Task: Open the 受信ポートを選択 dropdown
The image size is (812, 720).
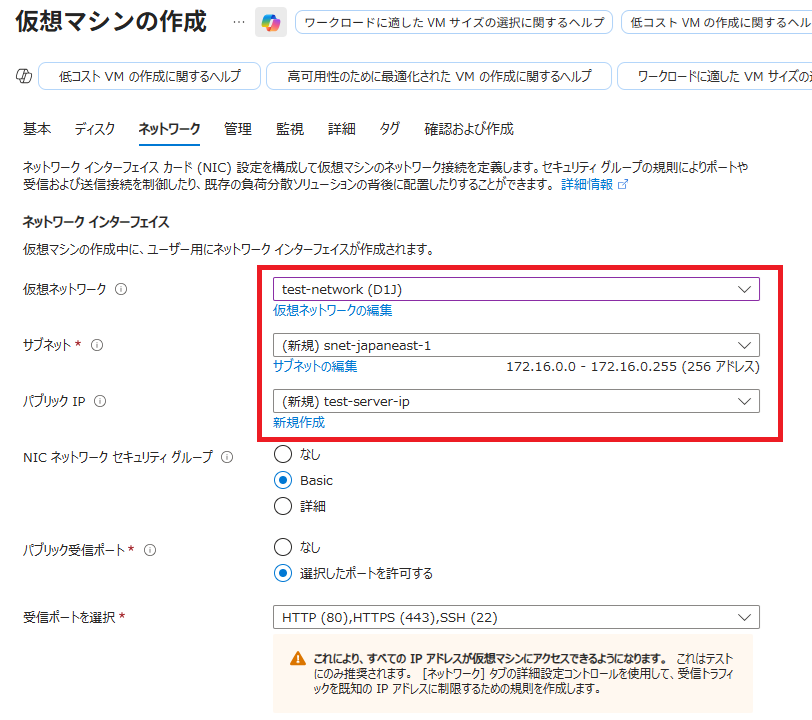Action: pyautogui.click(x=515, y=617)
